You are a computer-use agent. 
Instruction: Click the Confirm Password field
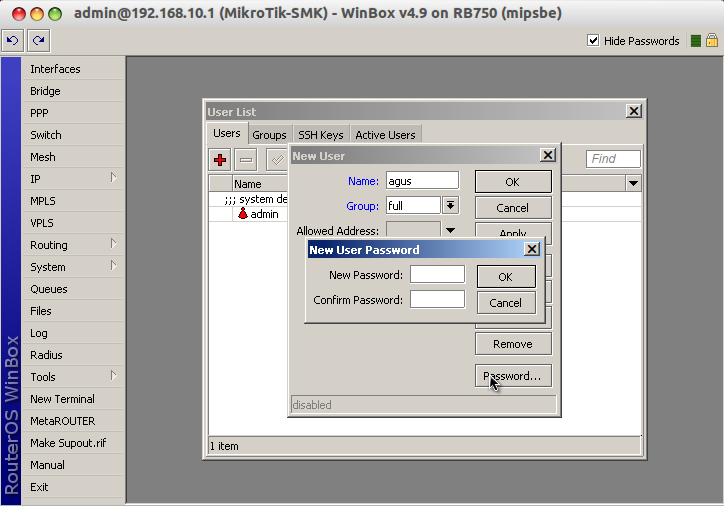pos(437,299)
